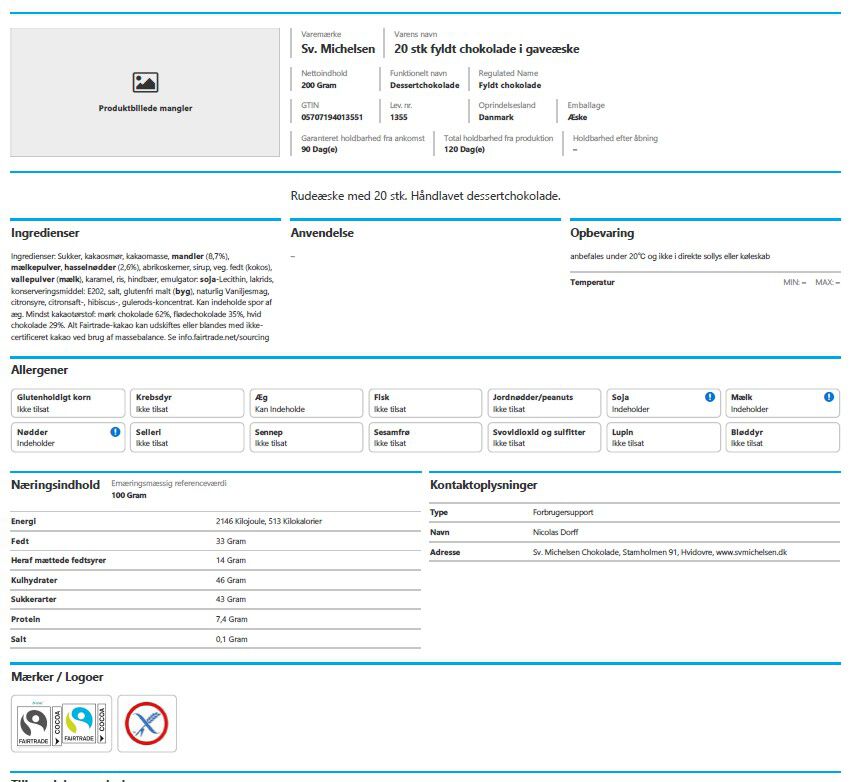Click the supplier number 1355
850x782 pixels.
398,117
